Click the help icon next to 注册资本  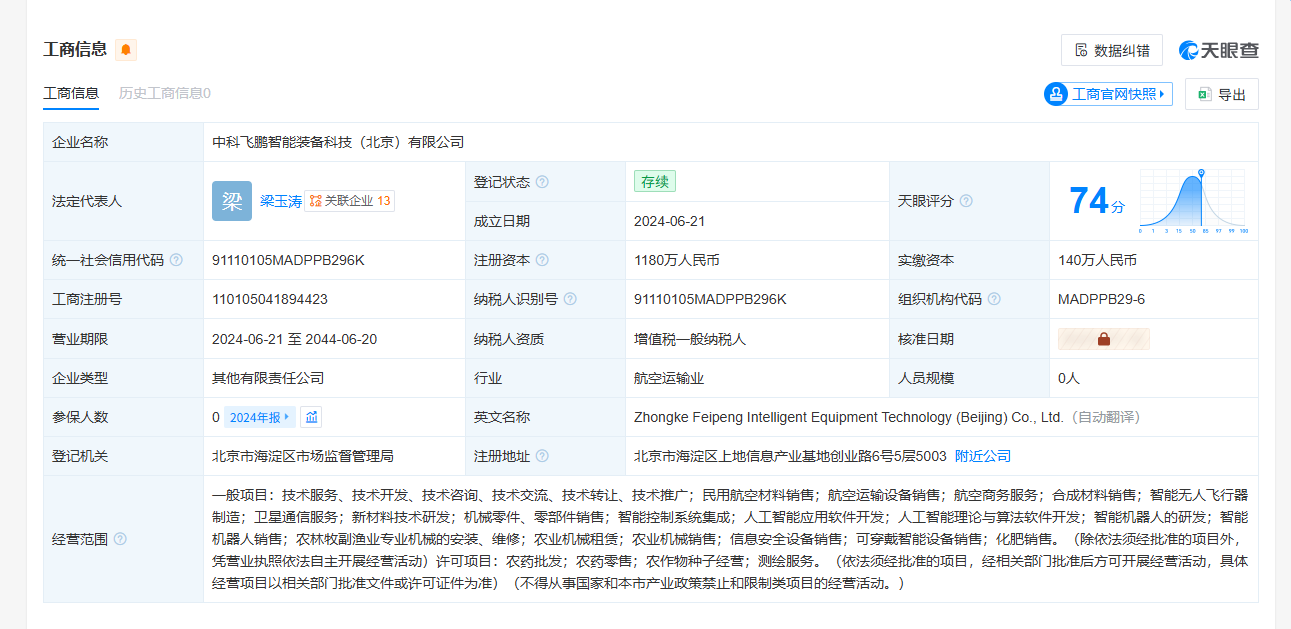(542, 260)
